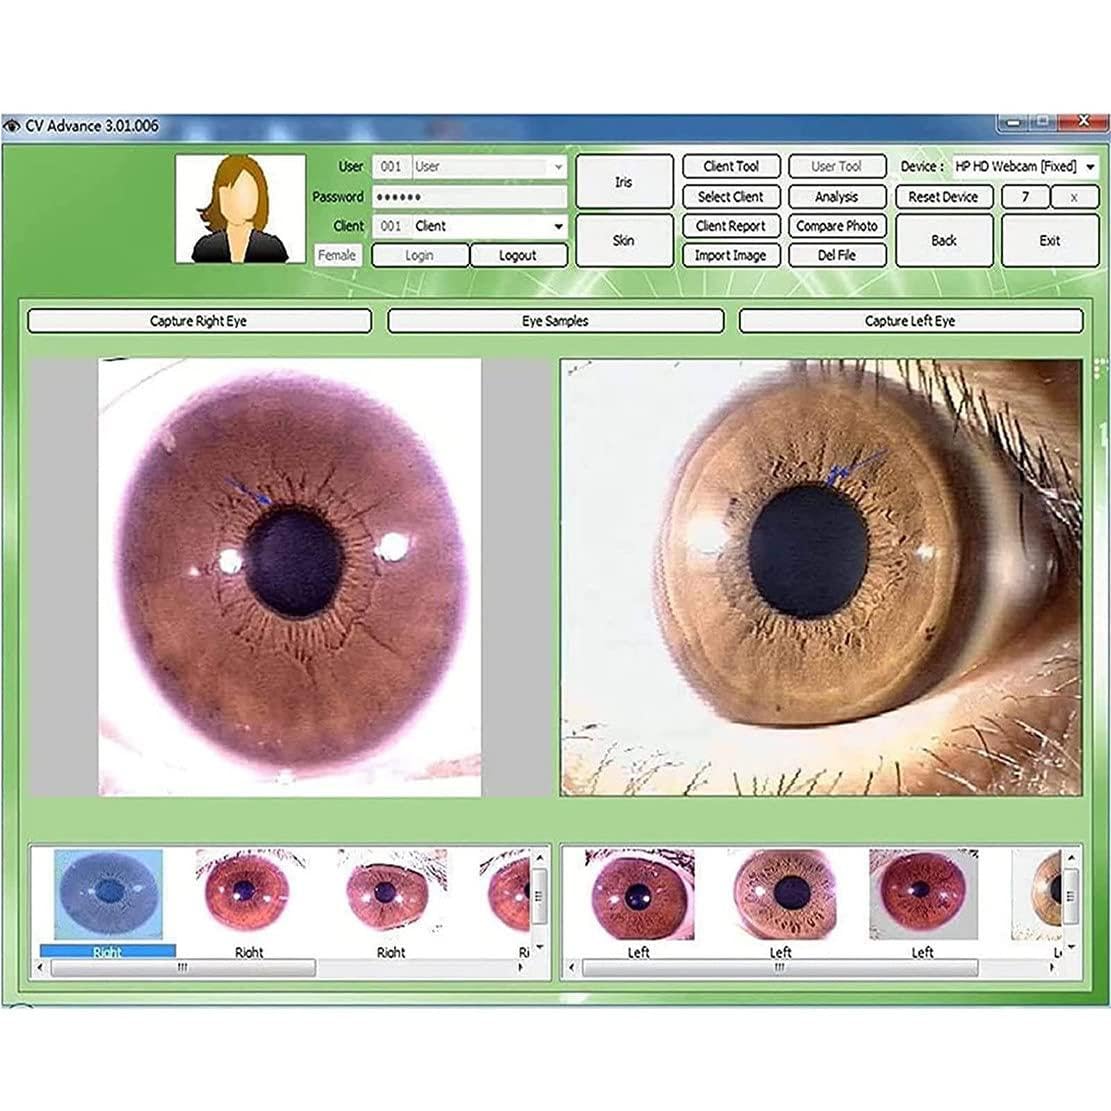Click the Logout button
The height and width of the screenshot is (1111, 1111).
[x=518, y=255]
